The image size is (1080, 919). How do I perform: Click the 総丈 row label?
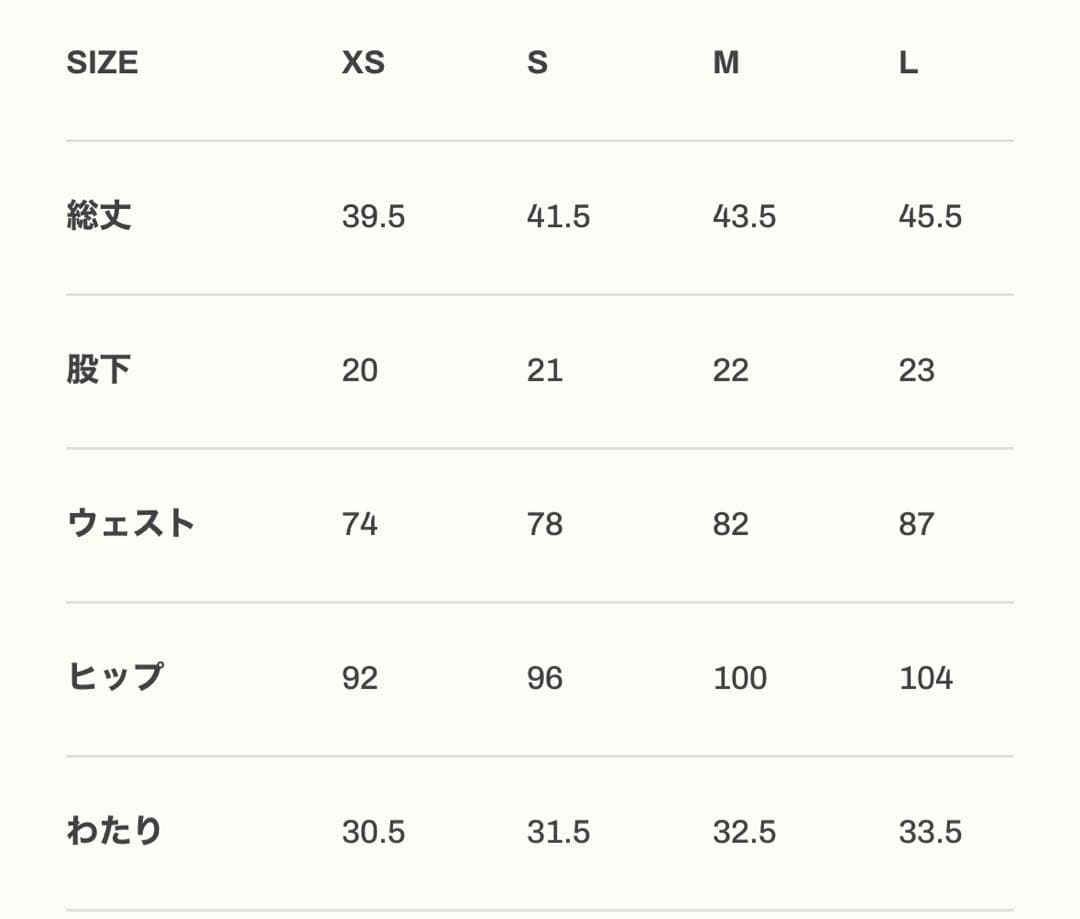99,216
